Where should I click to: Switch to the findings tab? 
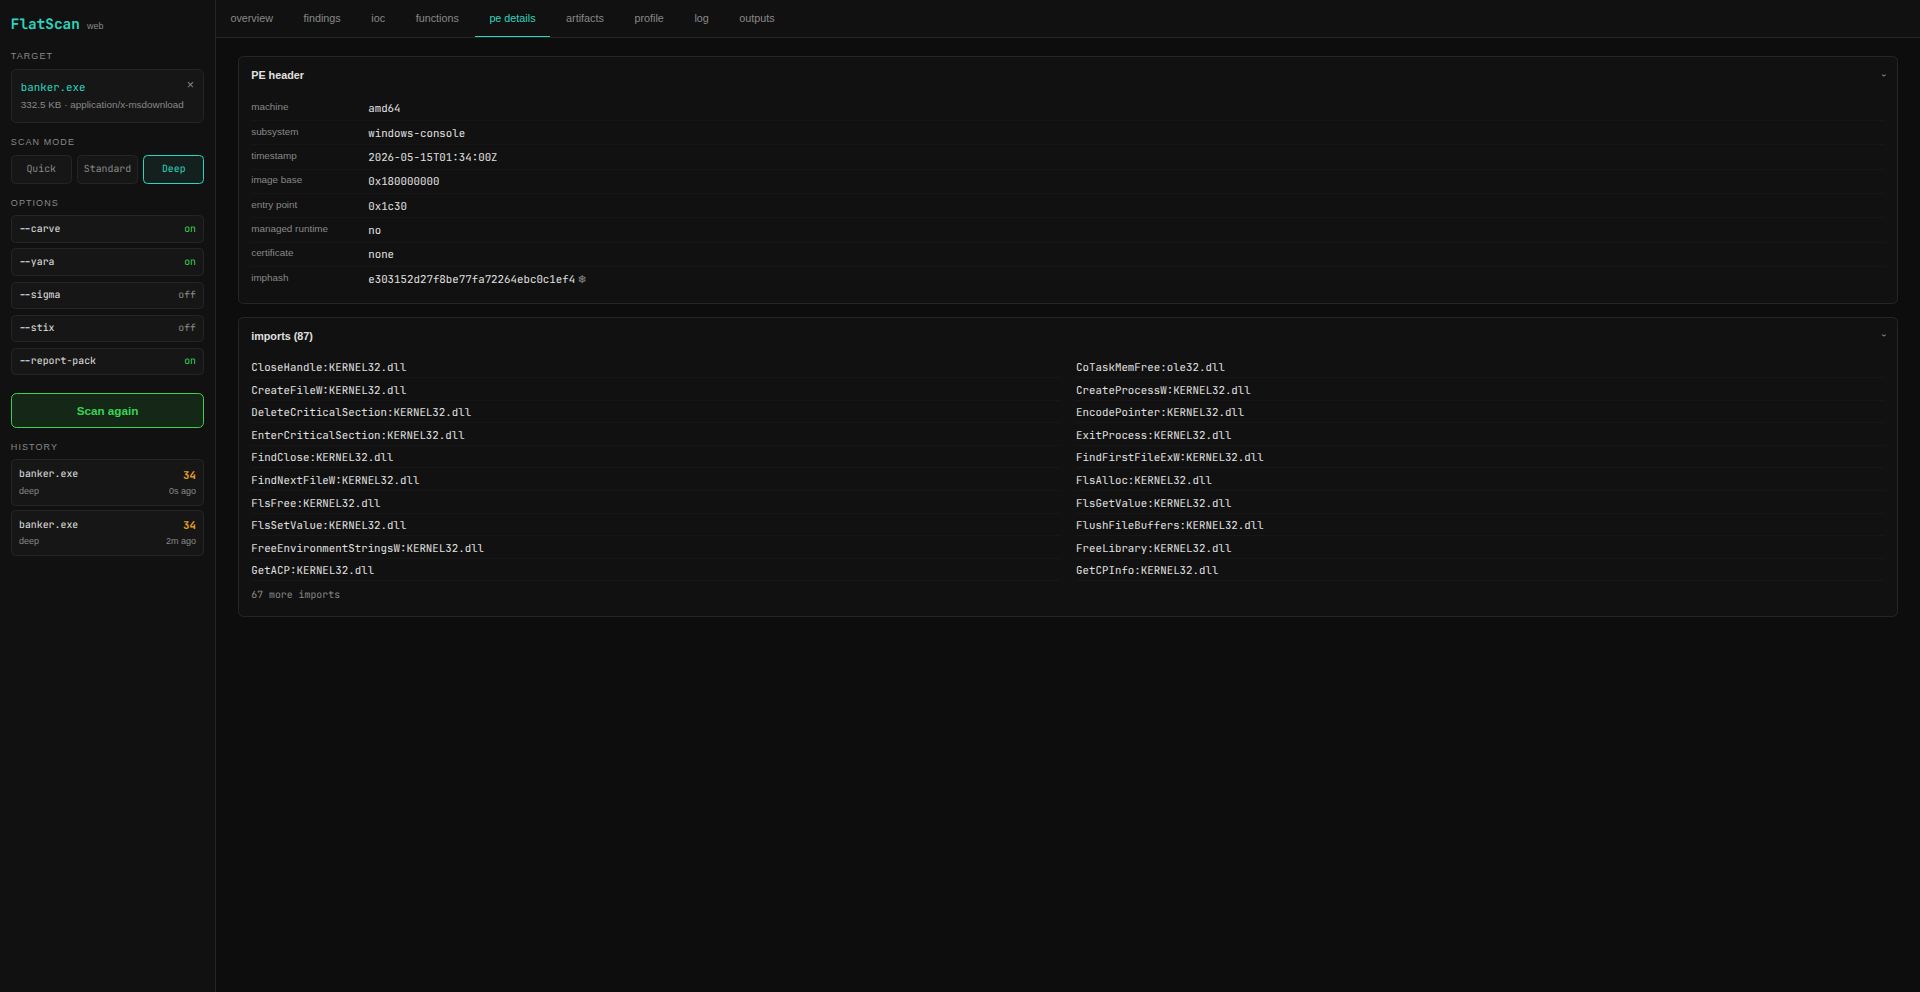pyautogui.click(x=322, y=19)
